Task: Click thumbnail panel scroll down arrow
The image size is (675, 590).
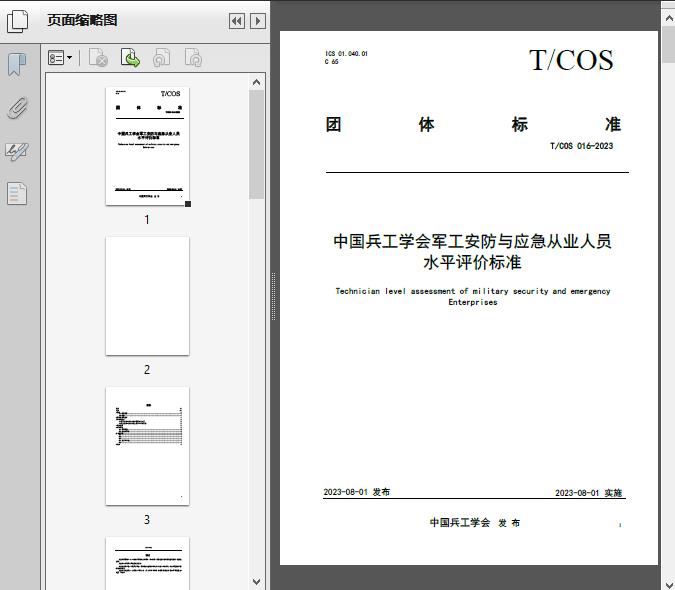Action: 257,581
